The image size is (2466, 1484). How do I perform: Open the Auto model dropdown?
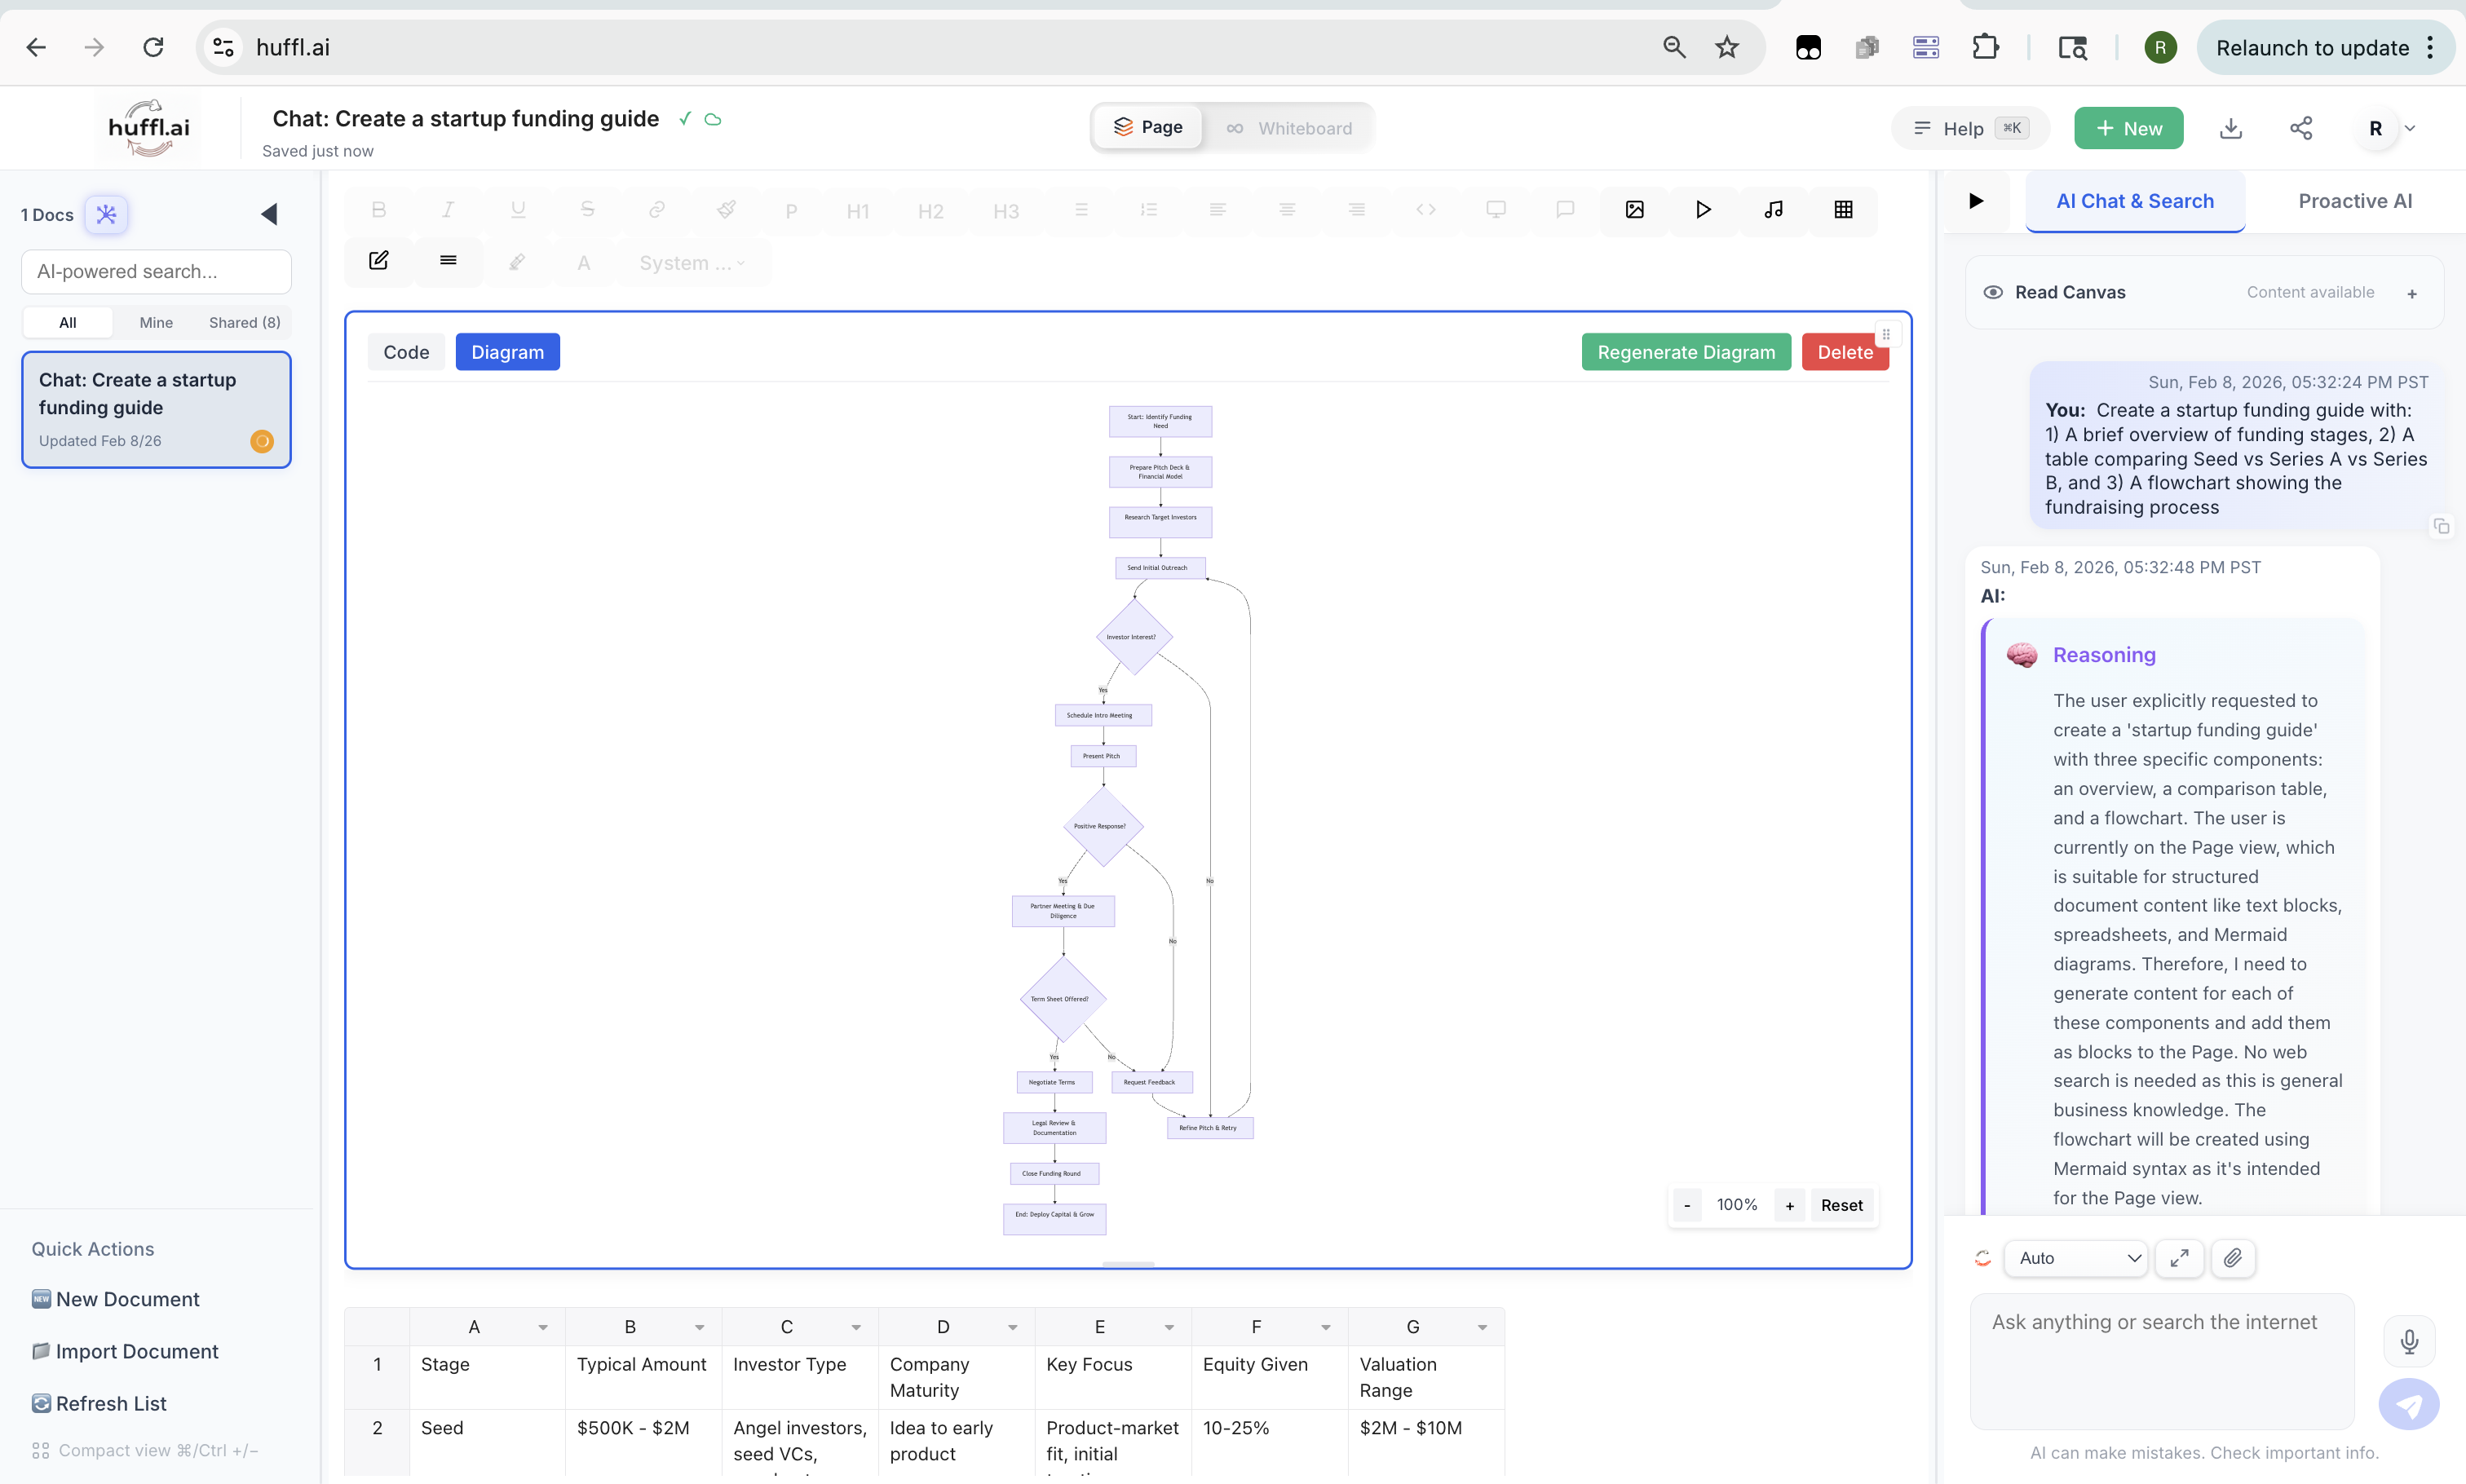pyautogui.click(x=2077, y=1258)
